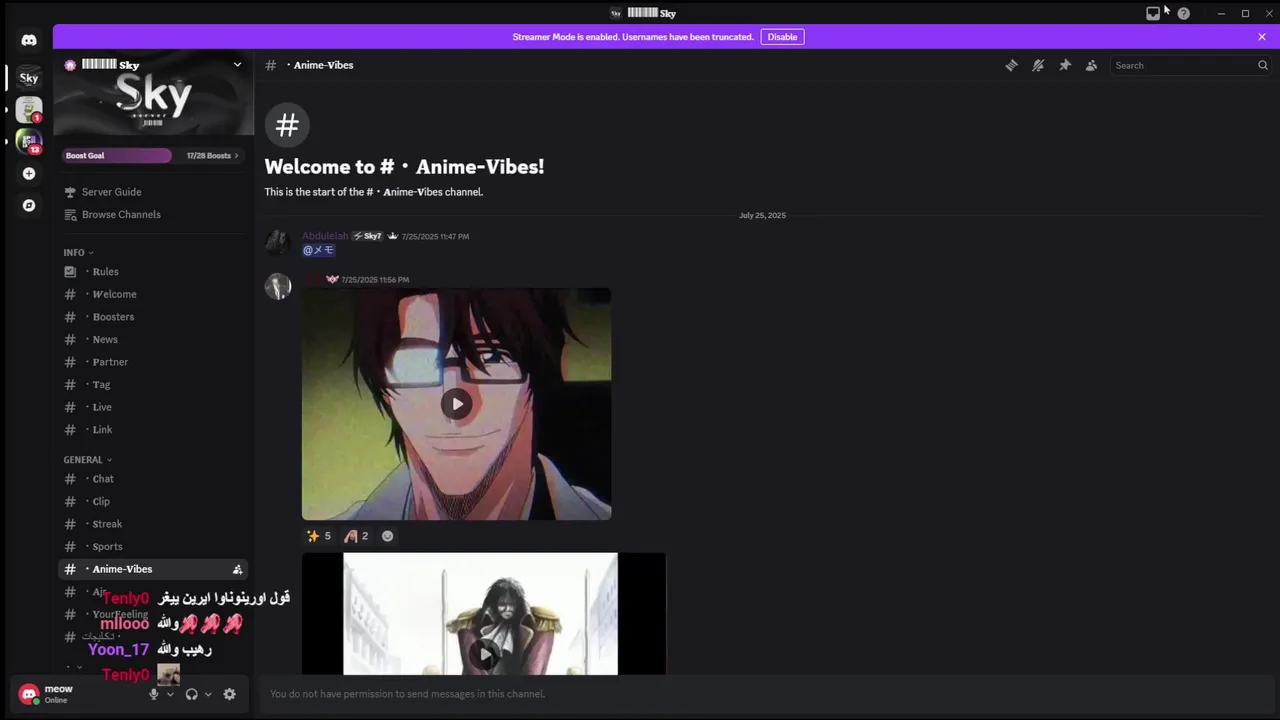
Task: Click the 7/25/2025 11:47 PM timestamp
Action: (x=435, y=237)
